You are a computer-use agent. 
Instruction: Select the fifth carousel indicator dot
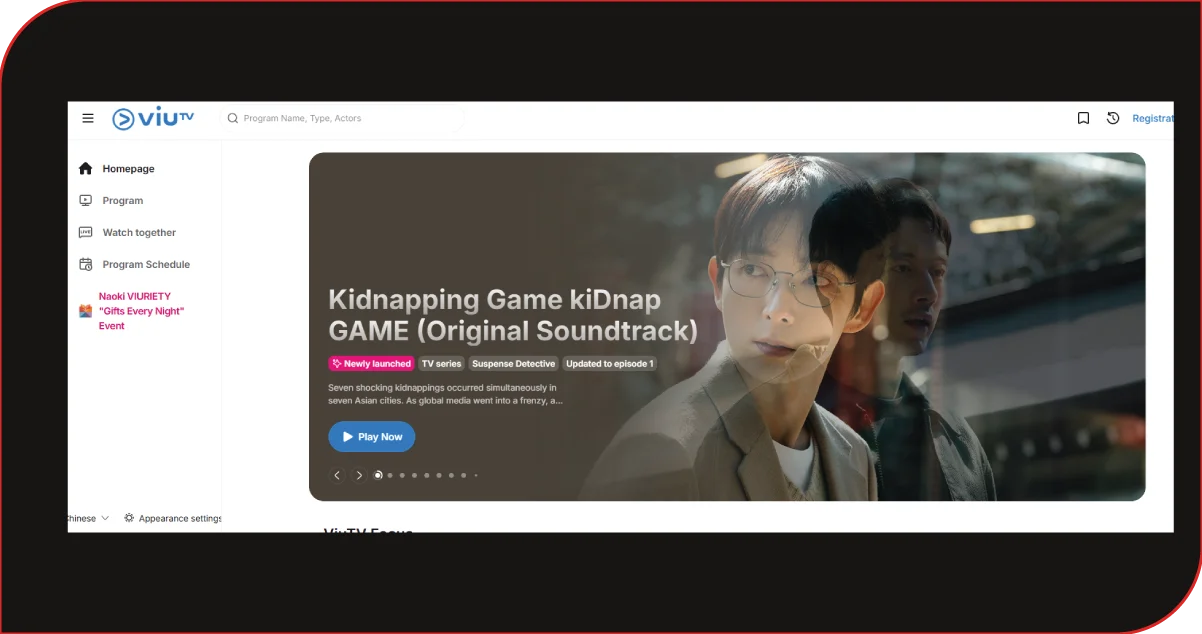(427, 475)
